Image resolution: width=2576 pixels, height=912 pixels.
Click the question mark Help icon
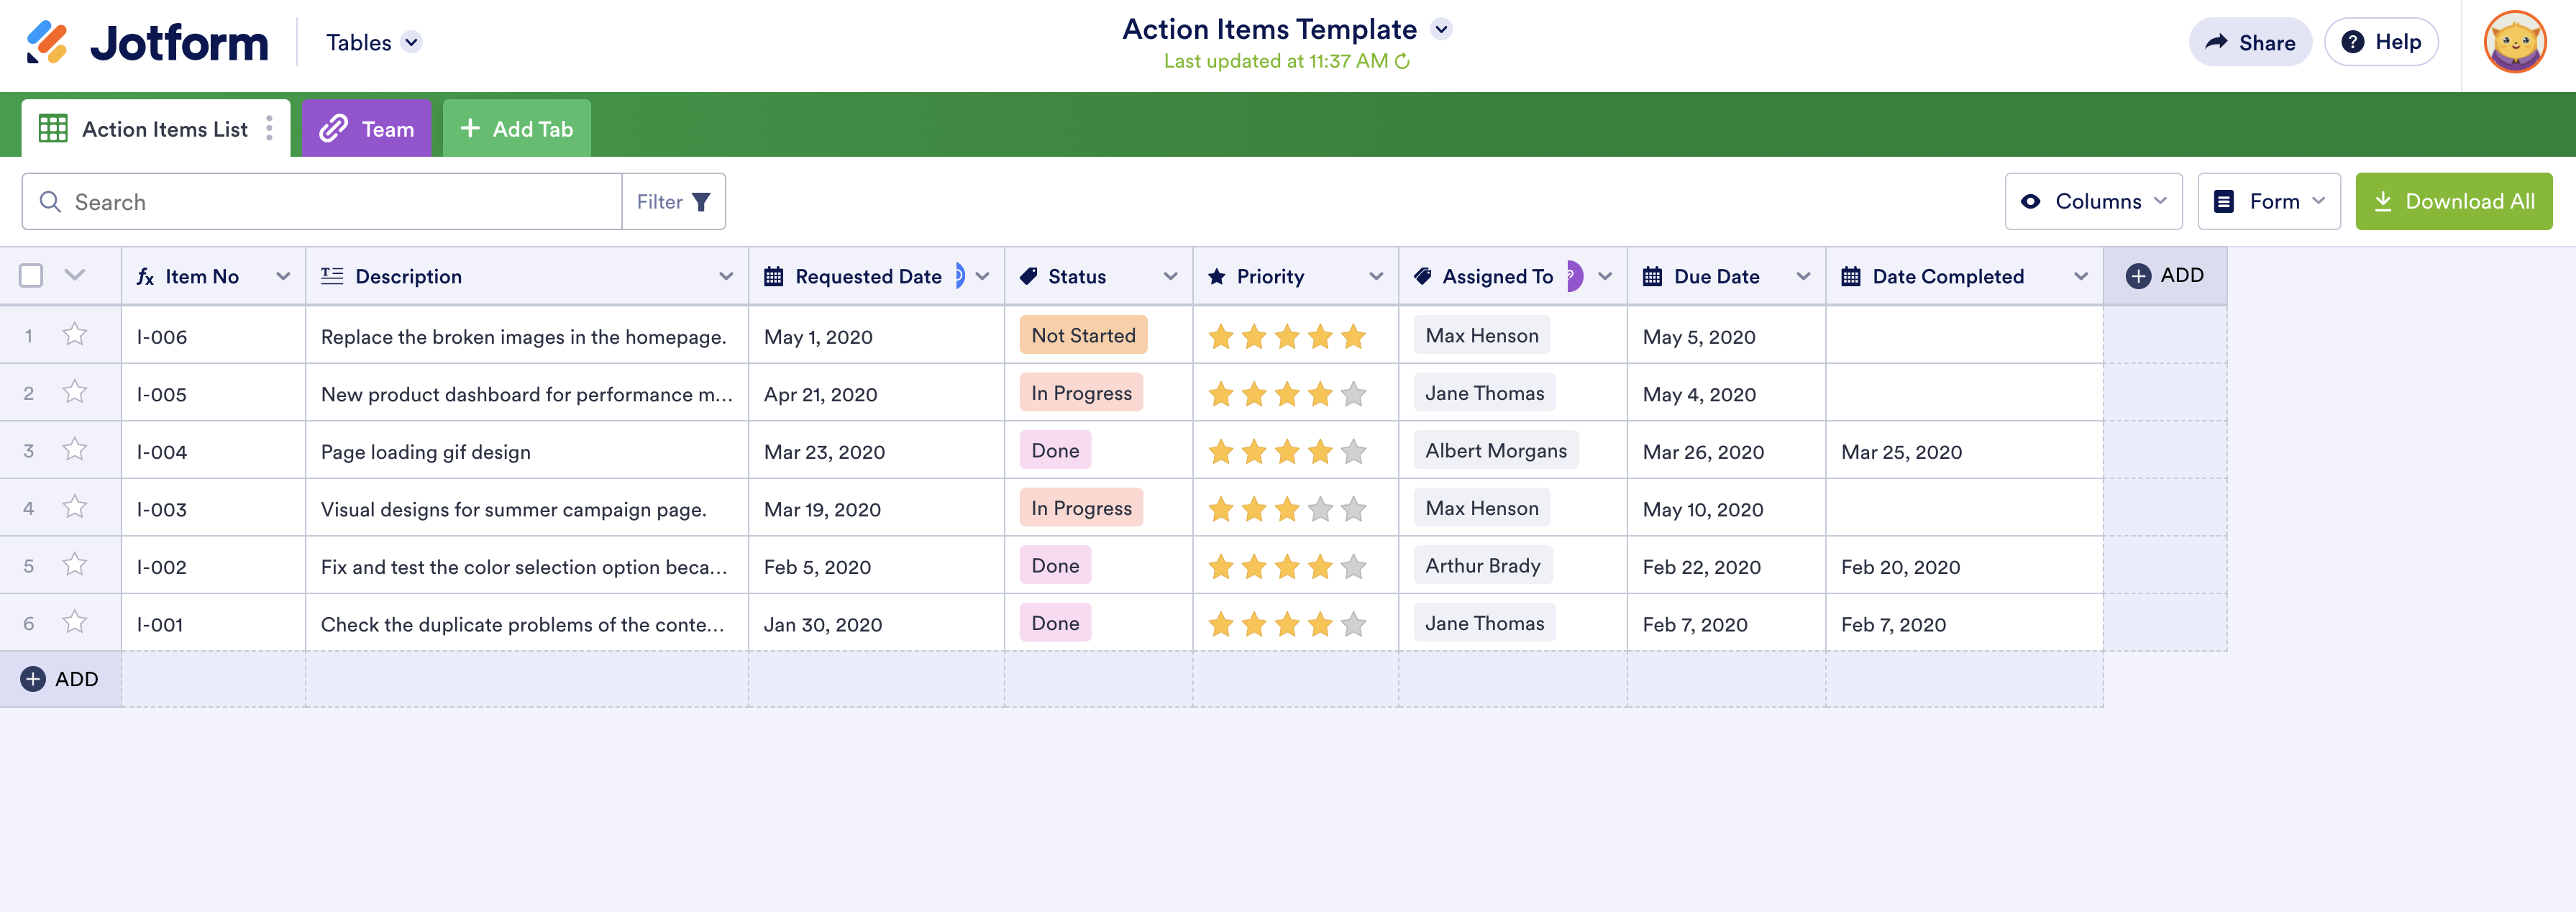[2353, 42]
